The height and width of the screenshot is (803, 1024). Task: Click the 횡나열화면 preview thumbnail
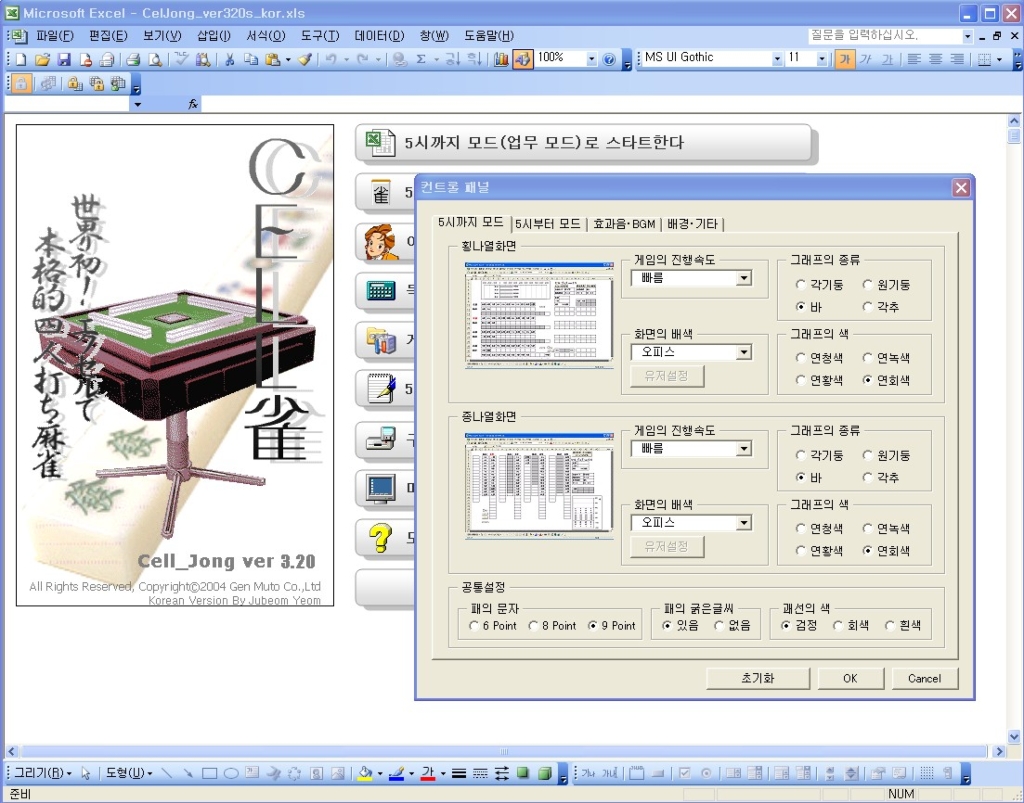539,315
